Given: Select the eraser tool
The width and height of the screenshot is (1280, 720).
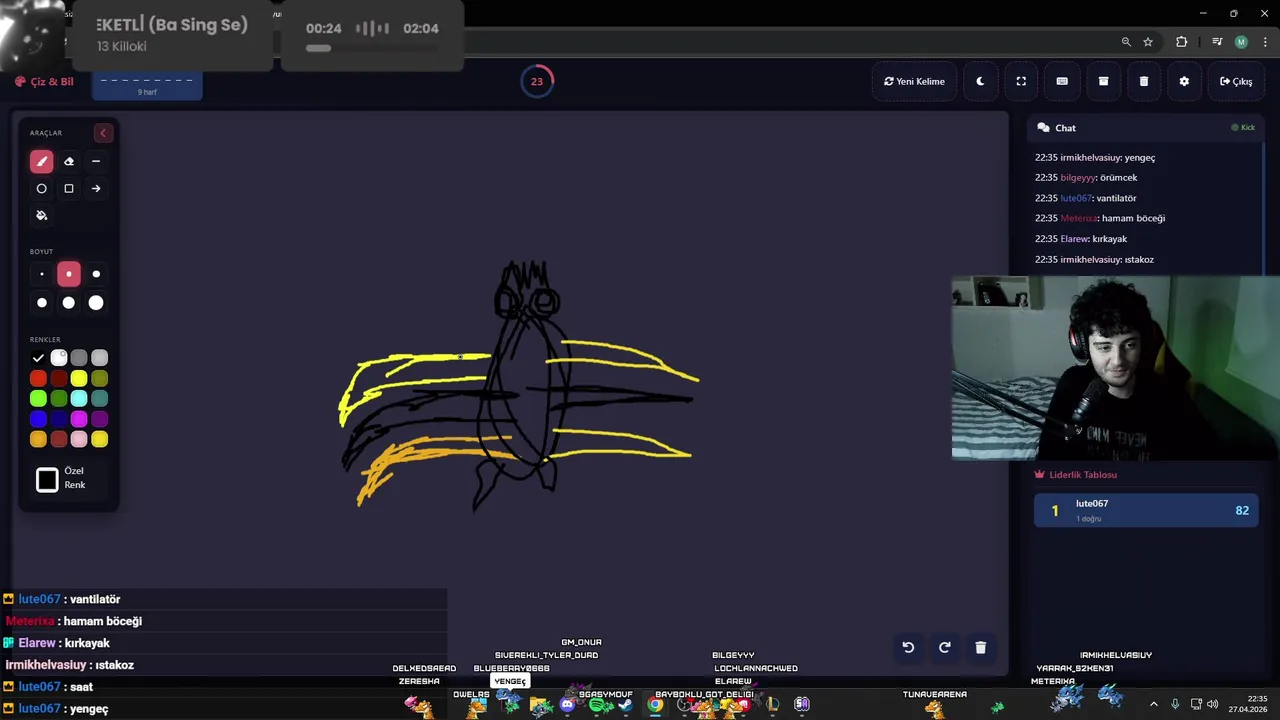Looking at the screenshot, I should 69,161.
